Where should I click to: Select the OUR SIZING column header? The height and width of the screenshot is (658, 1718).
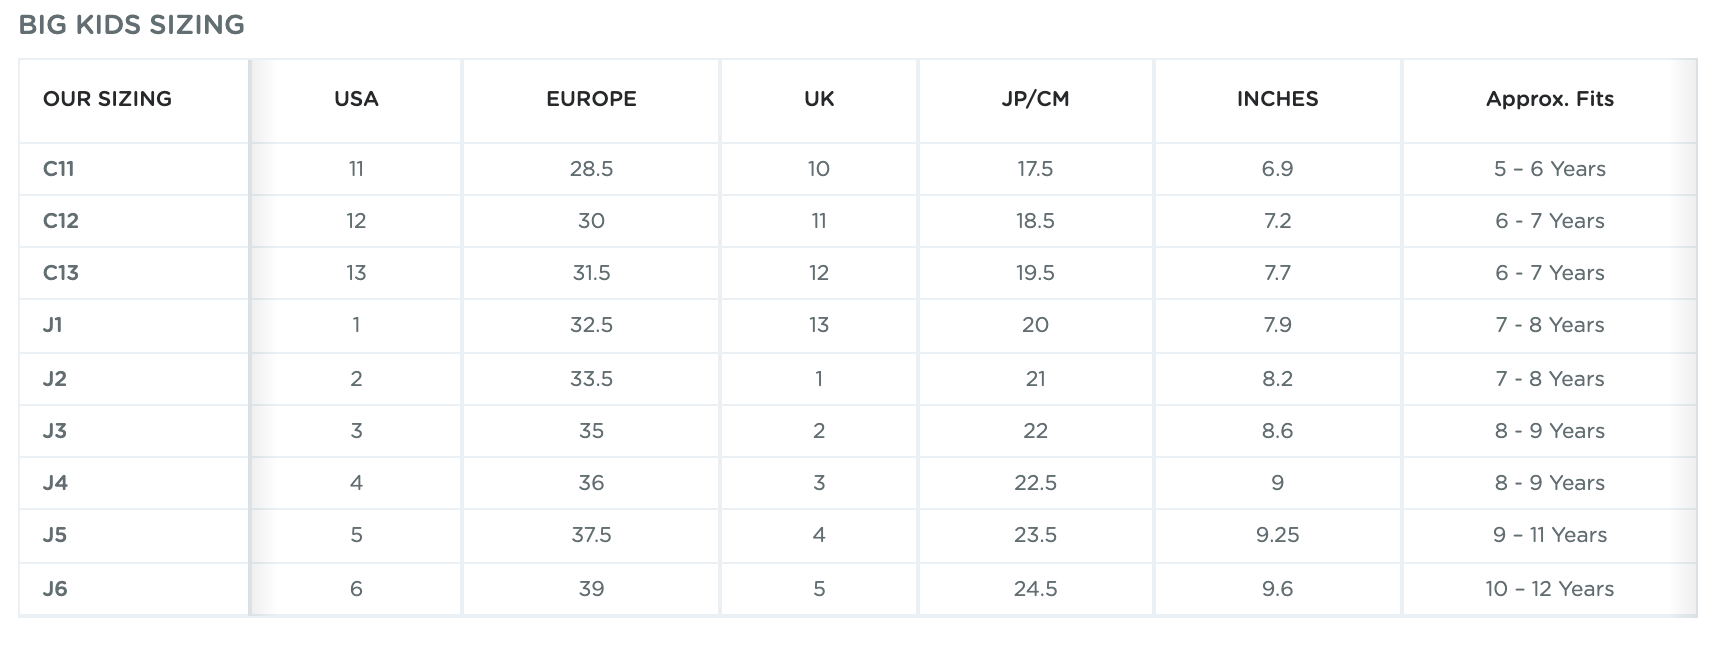(x=107, y=99)
